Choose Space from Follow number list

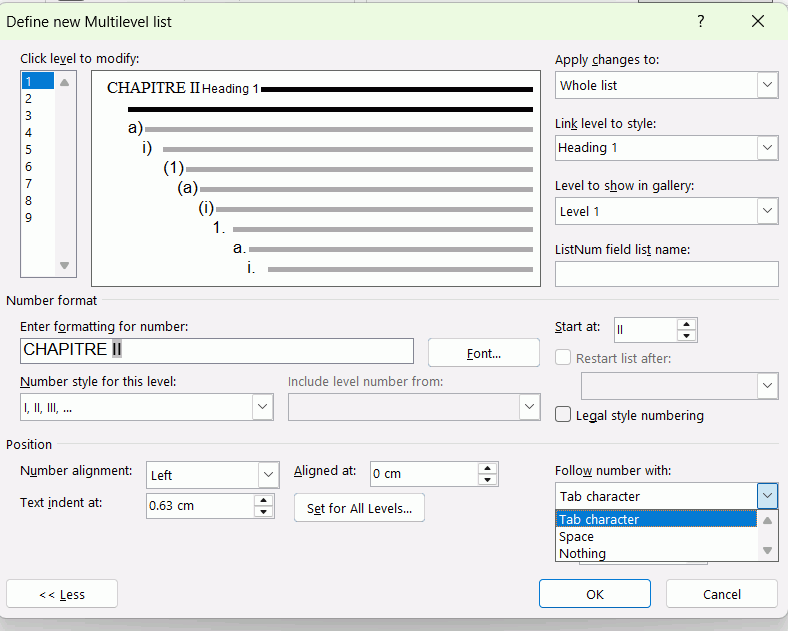(577, 537)
